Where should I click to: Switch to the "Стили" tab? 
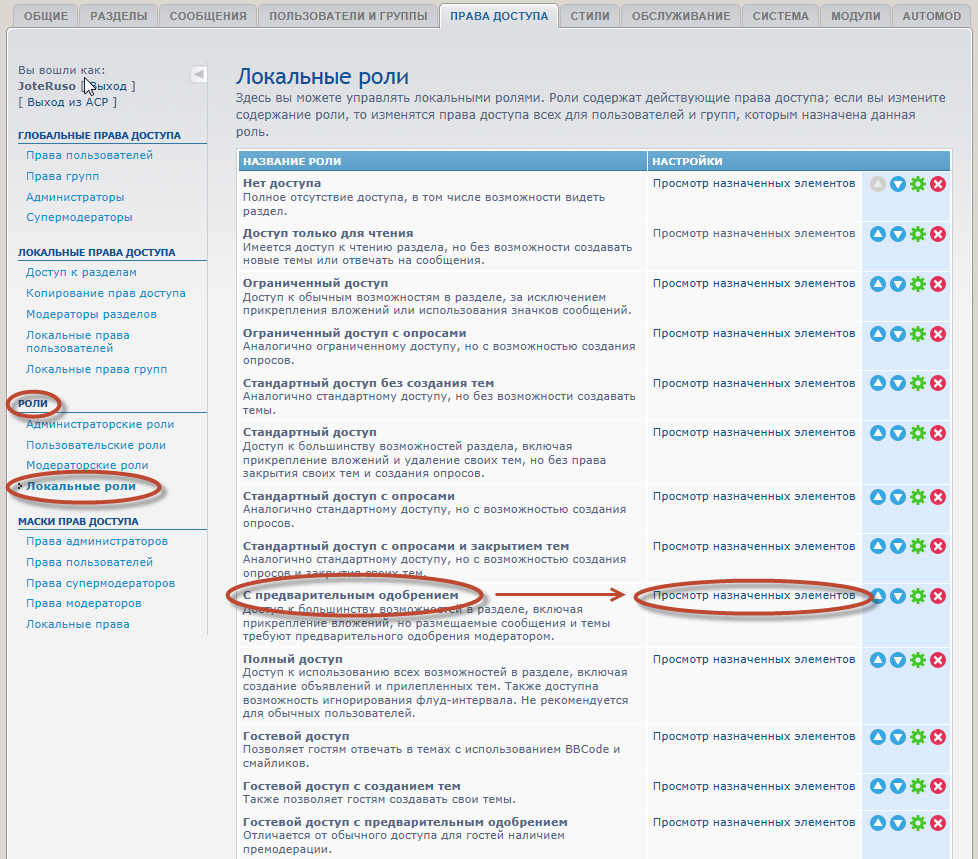[589, 16]
